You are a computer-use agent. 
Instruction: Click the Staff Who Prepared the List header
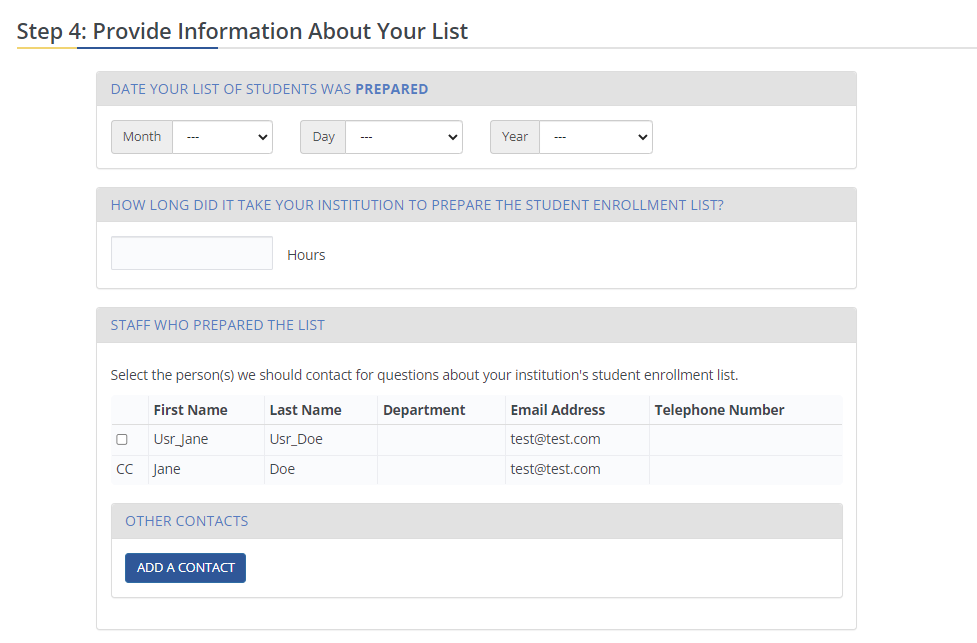218,325
